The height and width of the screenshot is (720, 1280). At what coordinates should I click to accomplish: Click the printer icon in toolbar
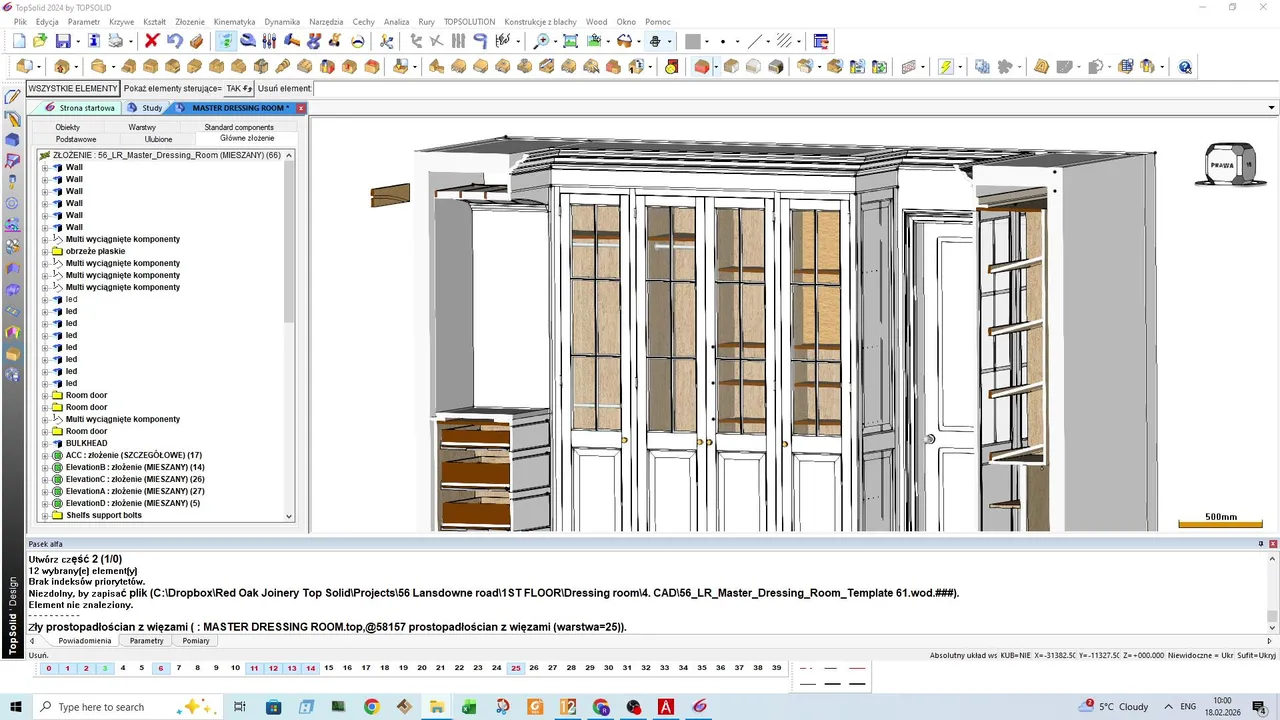(116, 41)
